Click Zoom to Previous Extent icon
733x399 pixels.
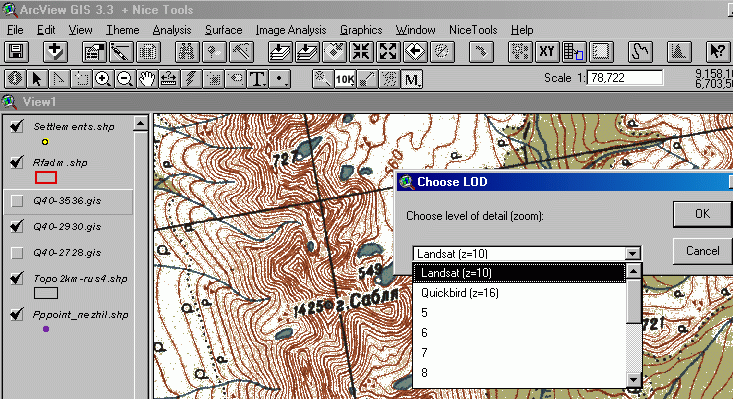pos(415,52)
